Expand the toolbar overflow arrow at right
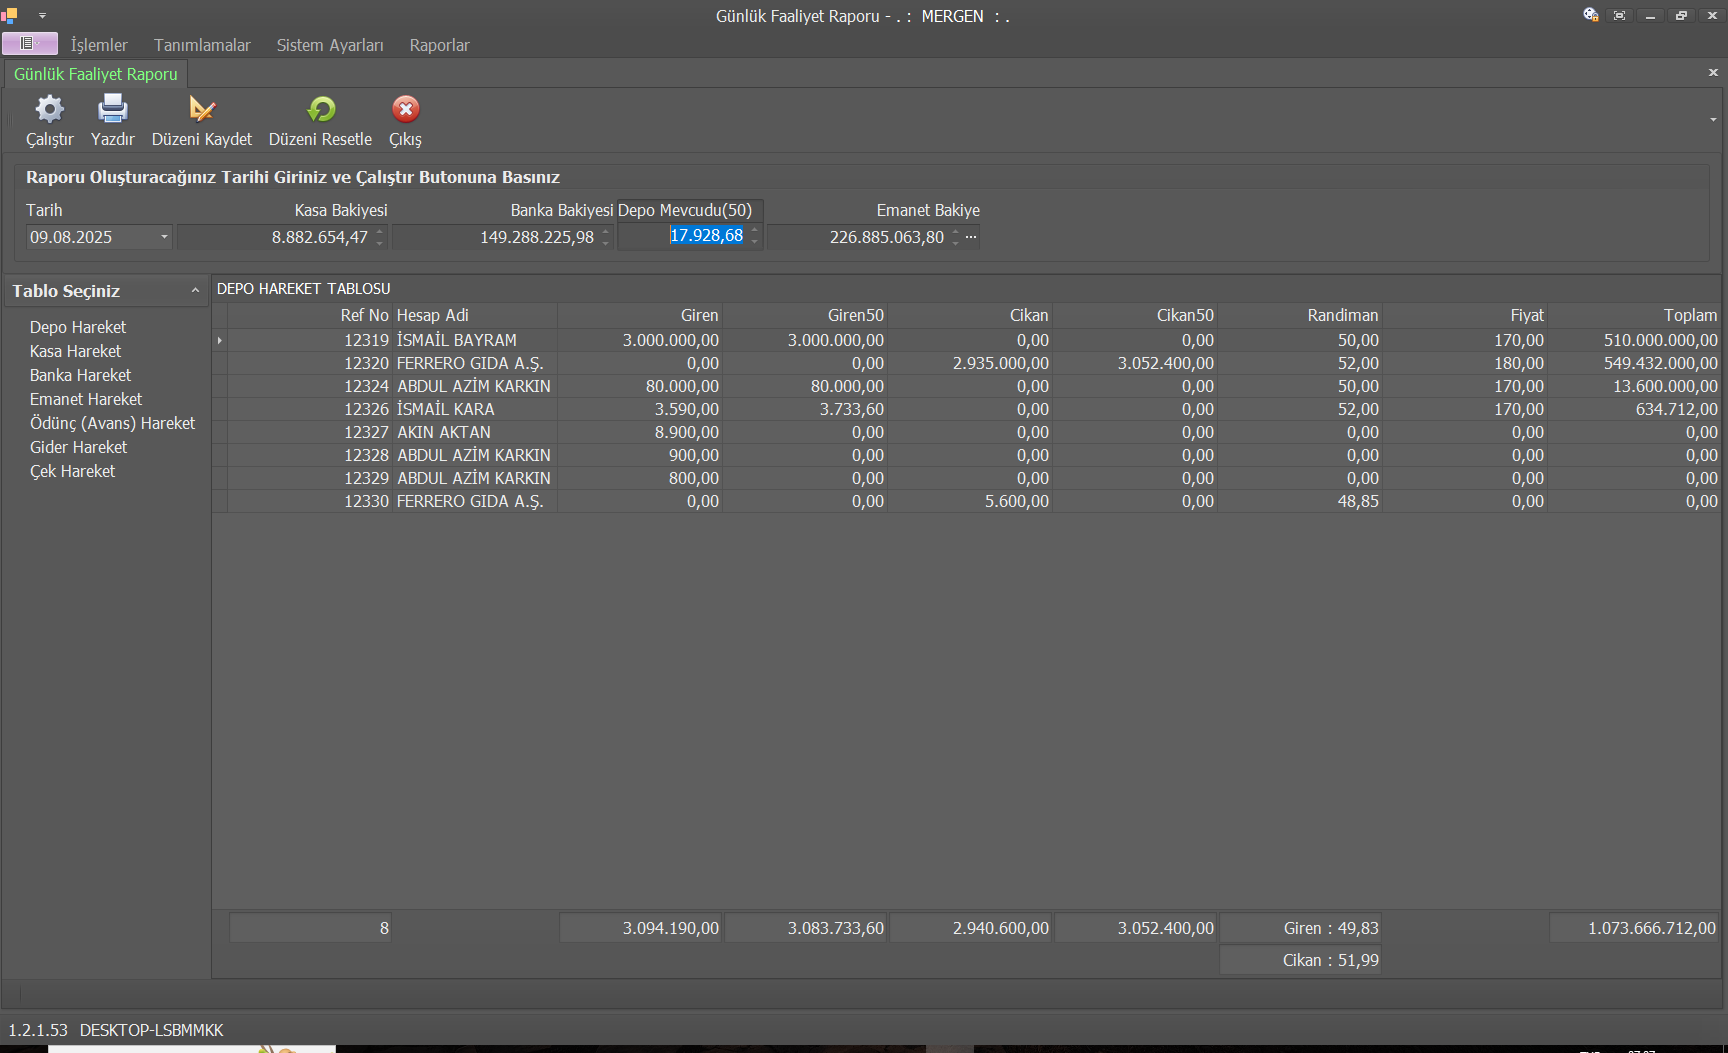 pyautogui.click(x=1713, y=120)
